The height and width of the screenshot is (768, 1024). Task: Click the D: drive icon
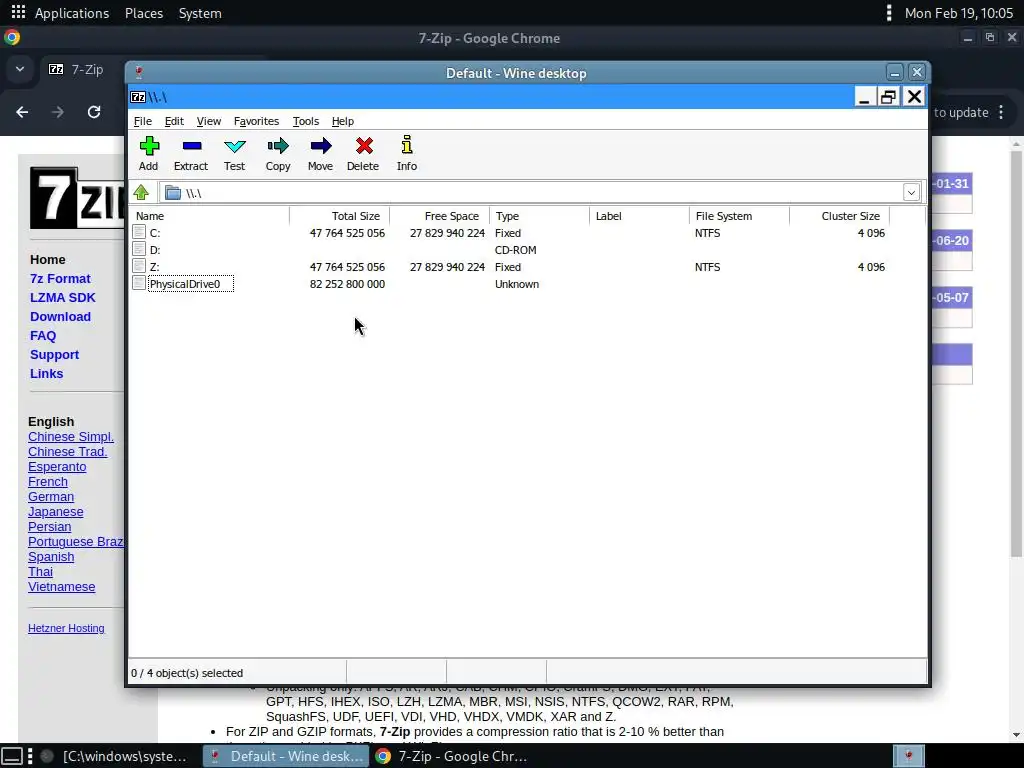[139, 249]
